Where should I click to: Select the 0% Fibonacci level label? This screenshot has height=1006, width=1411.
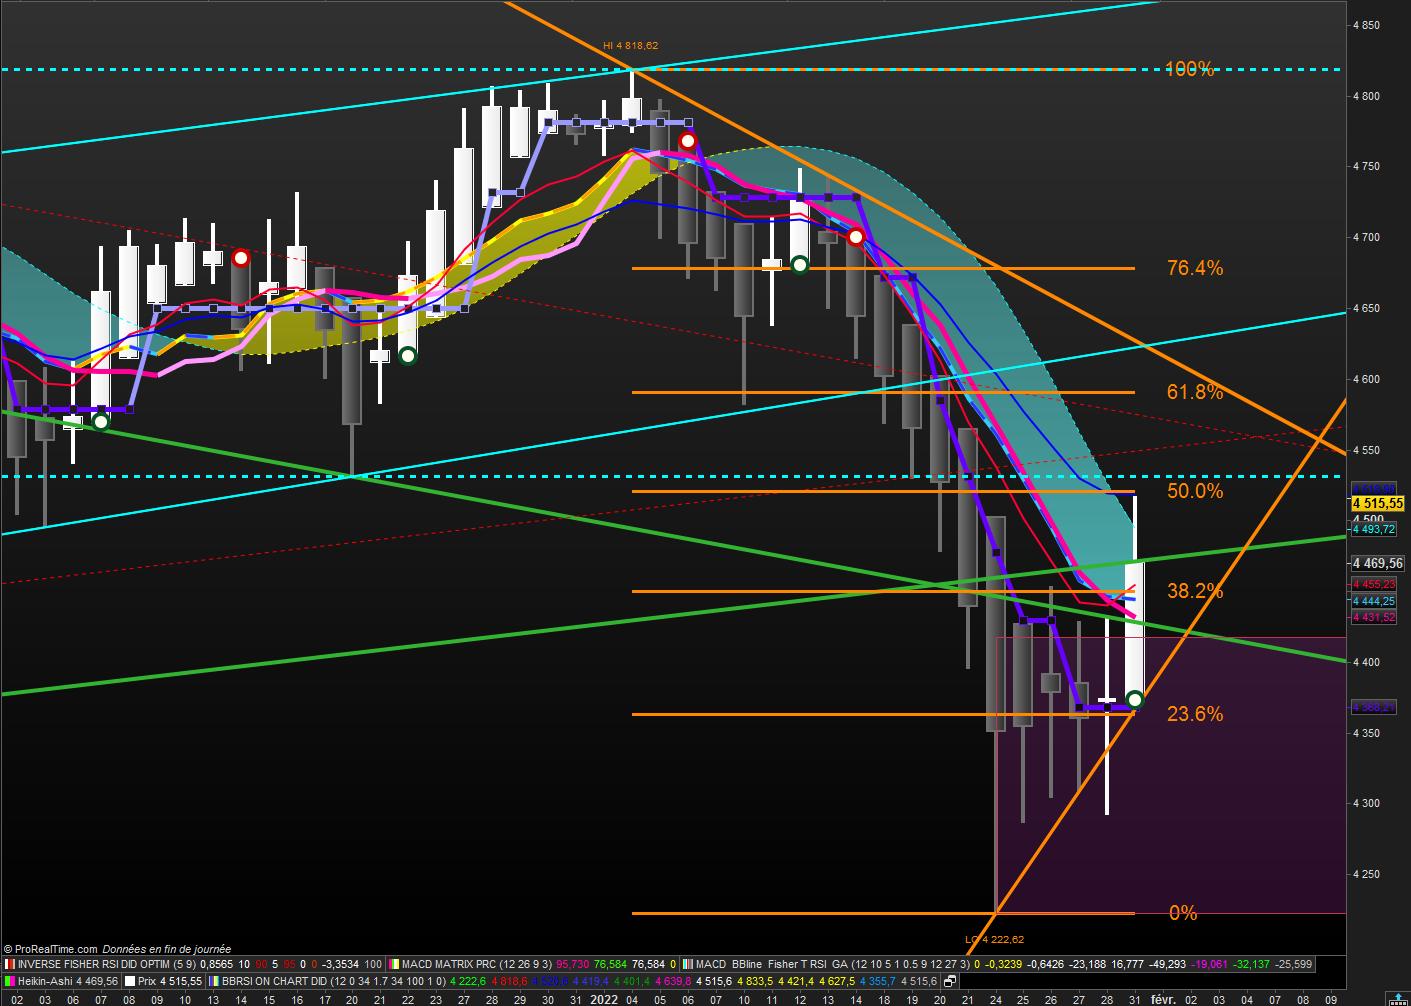pos(1183,913)
